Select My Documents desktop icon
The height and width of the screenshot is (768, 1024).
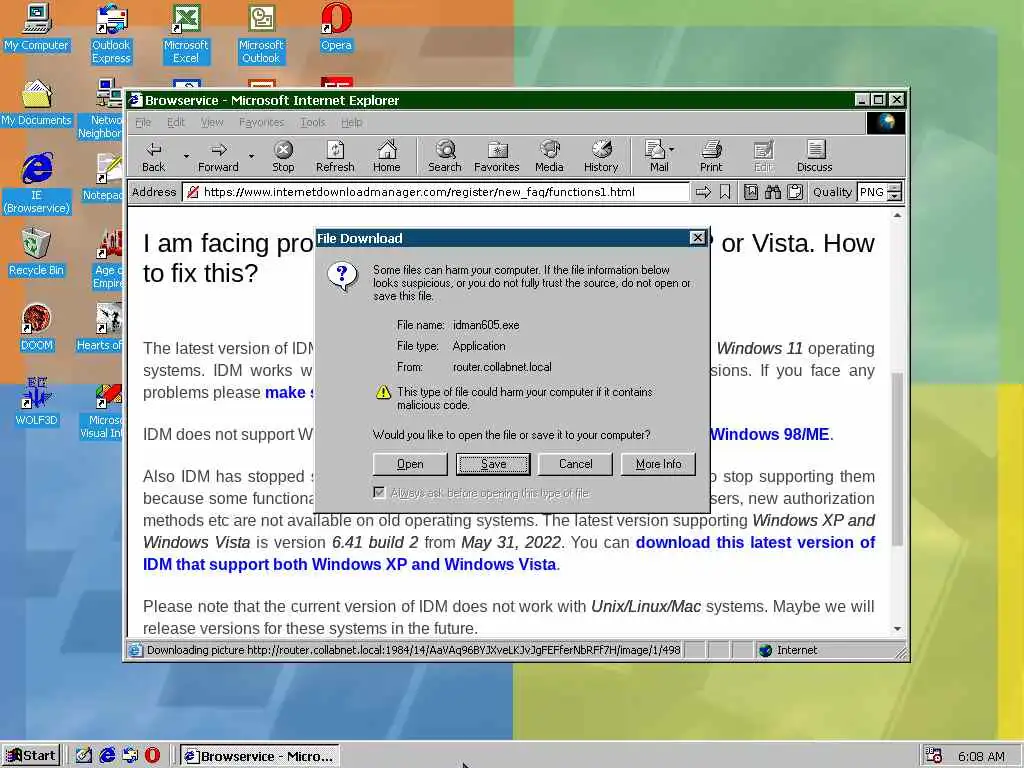coord(37,103)
